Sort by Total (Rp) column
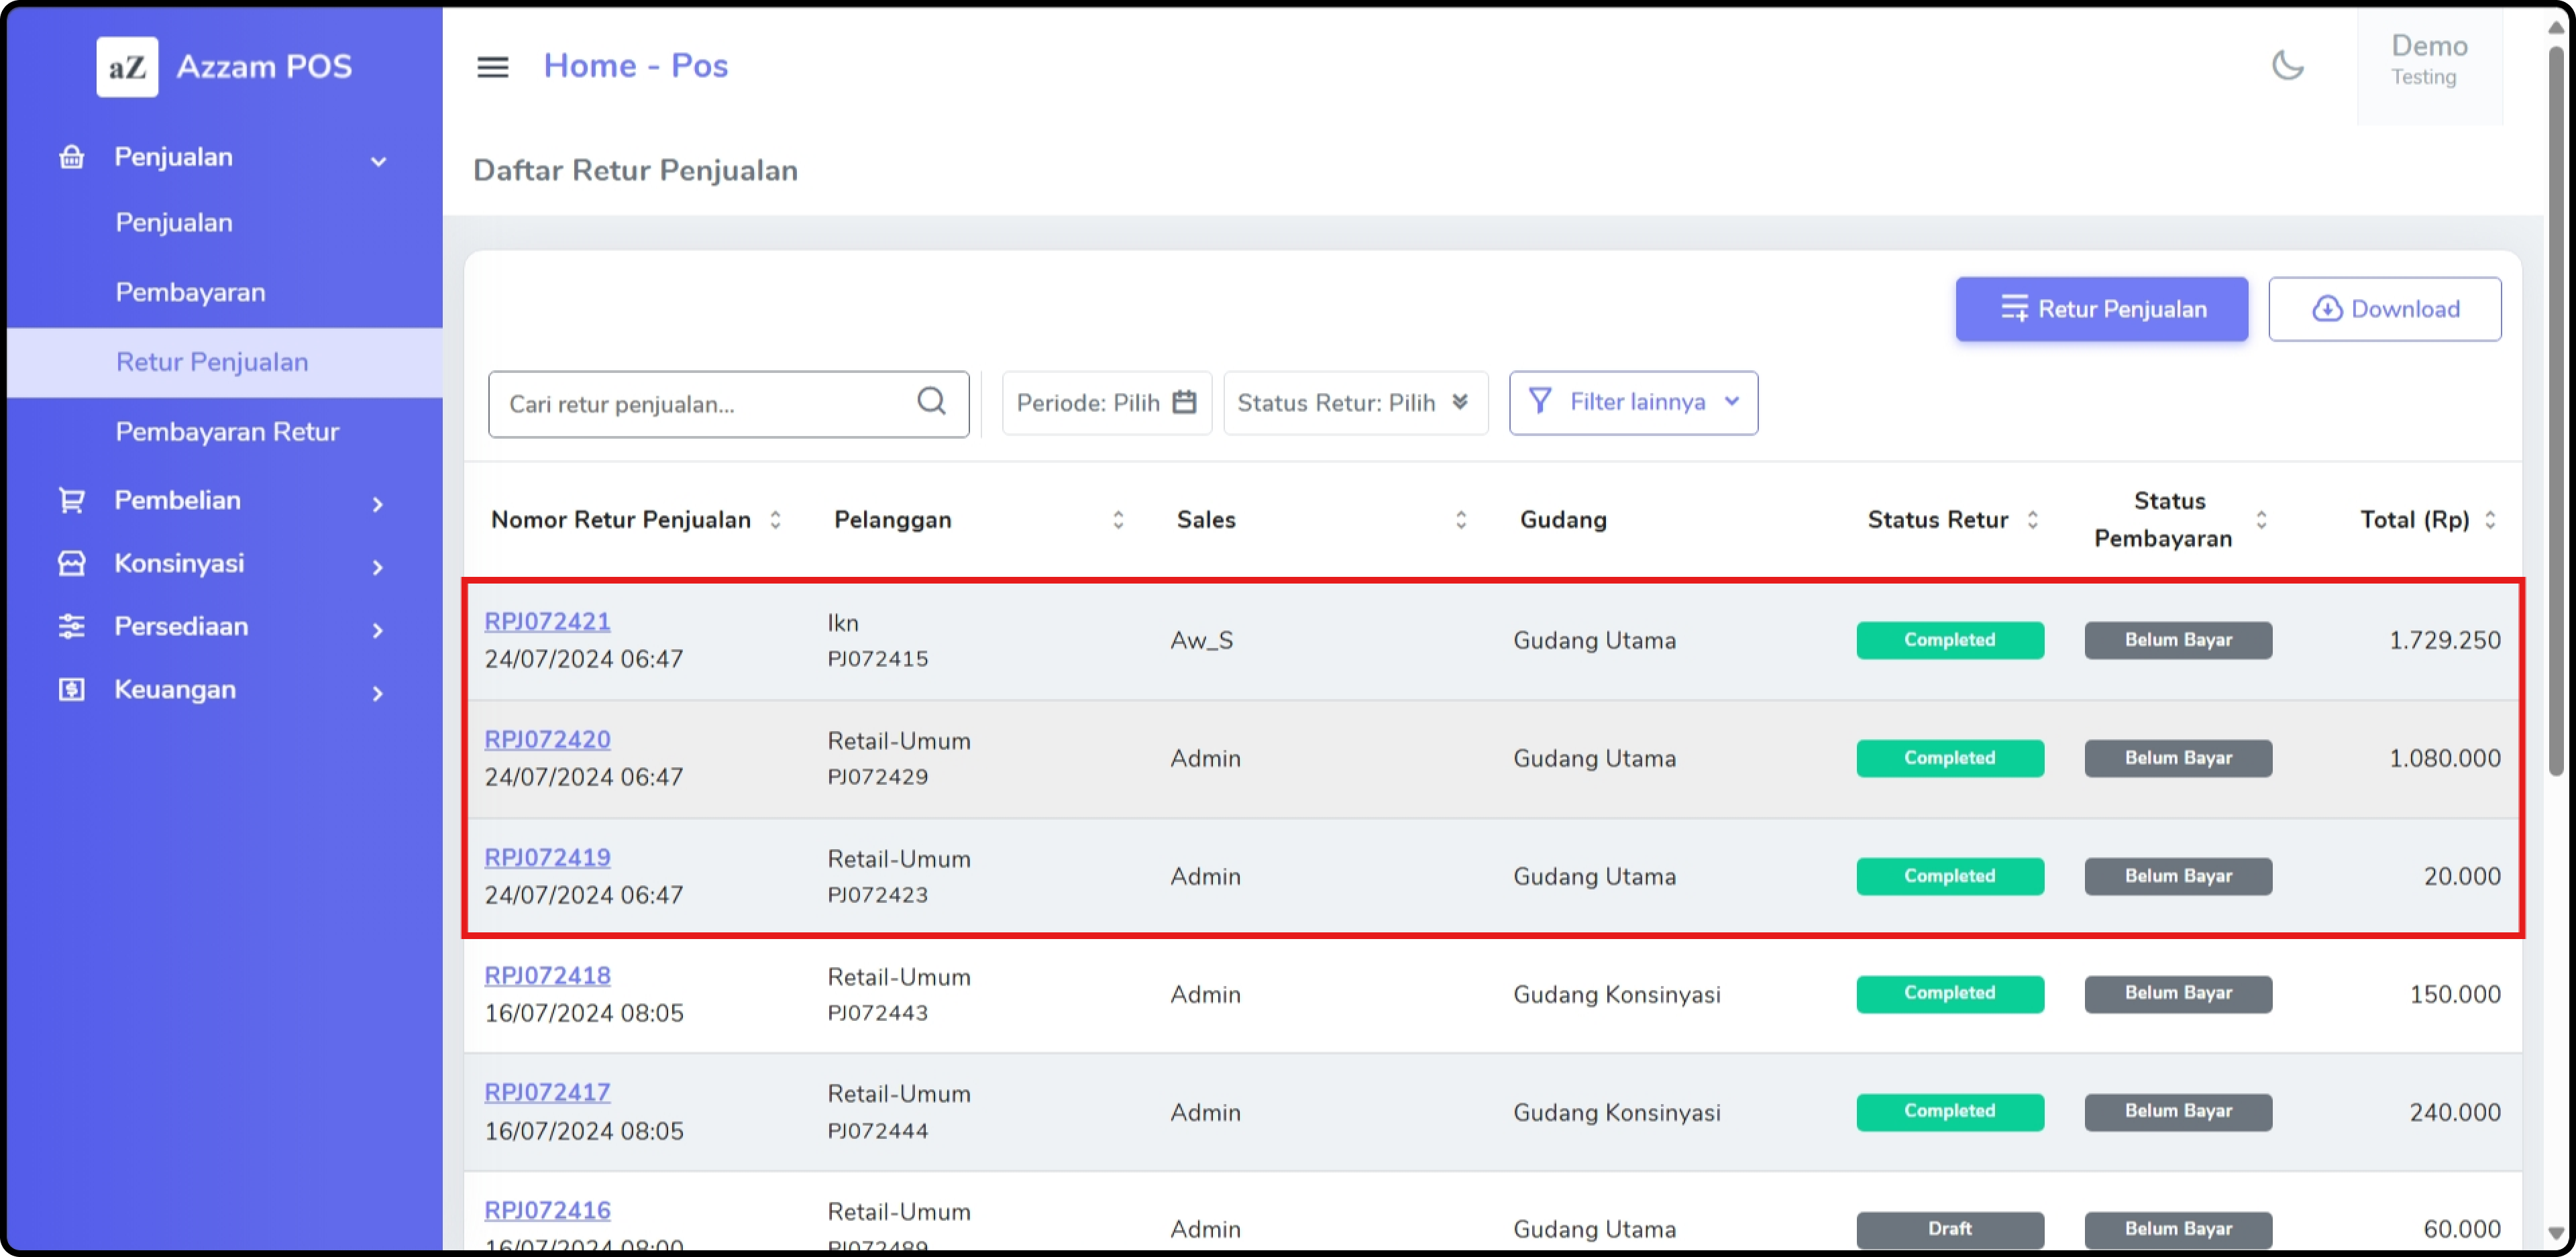Image resolution: width=2576 pixels, height=1257 pixels. (x=2490, y=520)
